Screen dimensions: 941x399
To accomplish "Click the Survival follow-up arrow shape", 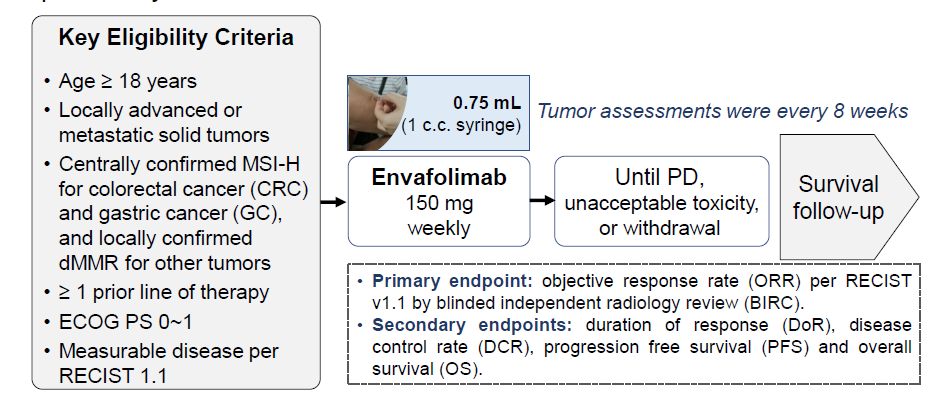I will 849,196.
